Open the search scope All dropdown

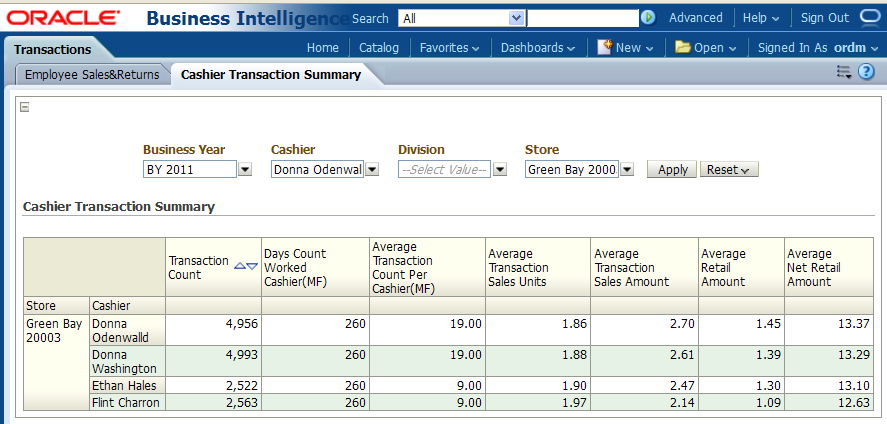point(516,18)
